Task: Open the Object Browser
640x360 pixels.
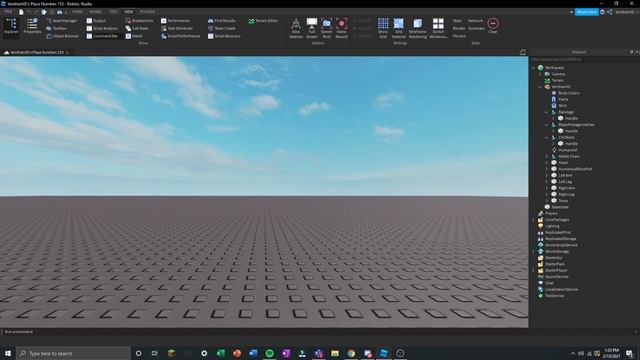Action: [x=62, y=36]
